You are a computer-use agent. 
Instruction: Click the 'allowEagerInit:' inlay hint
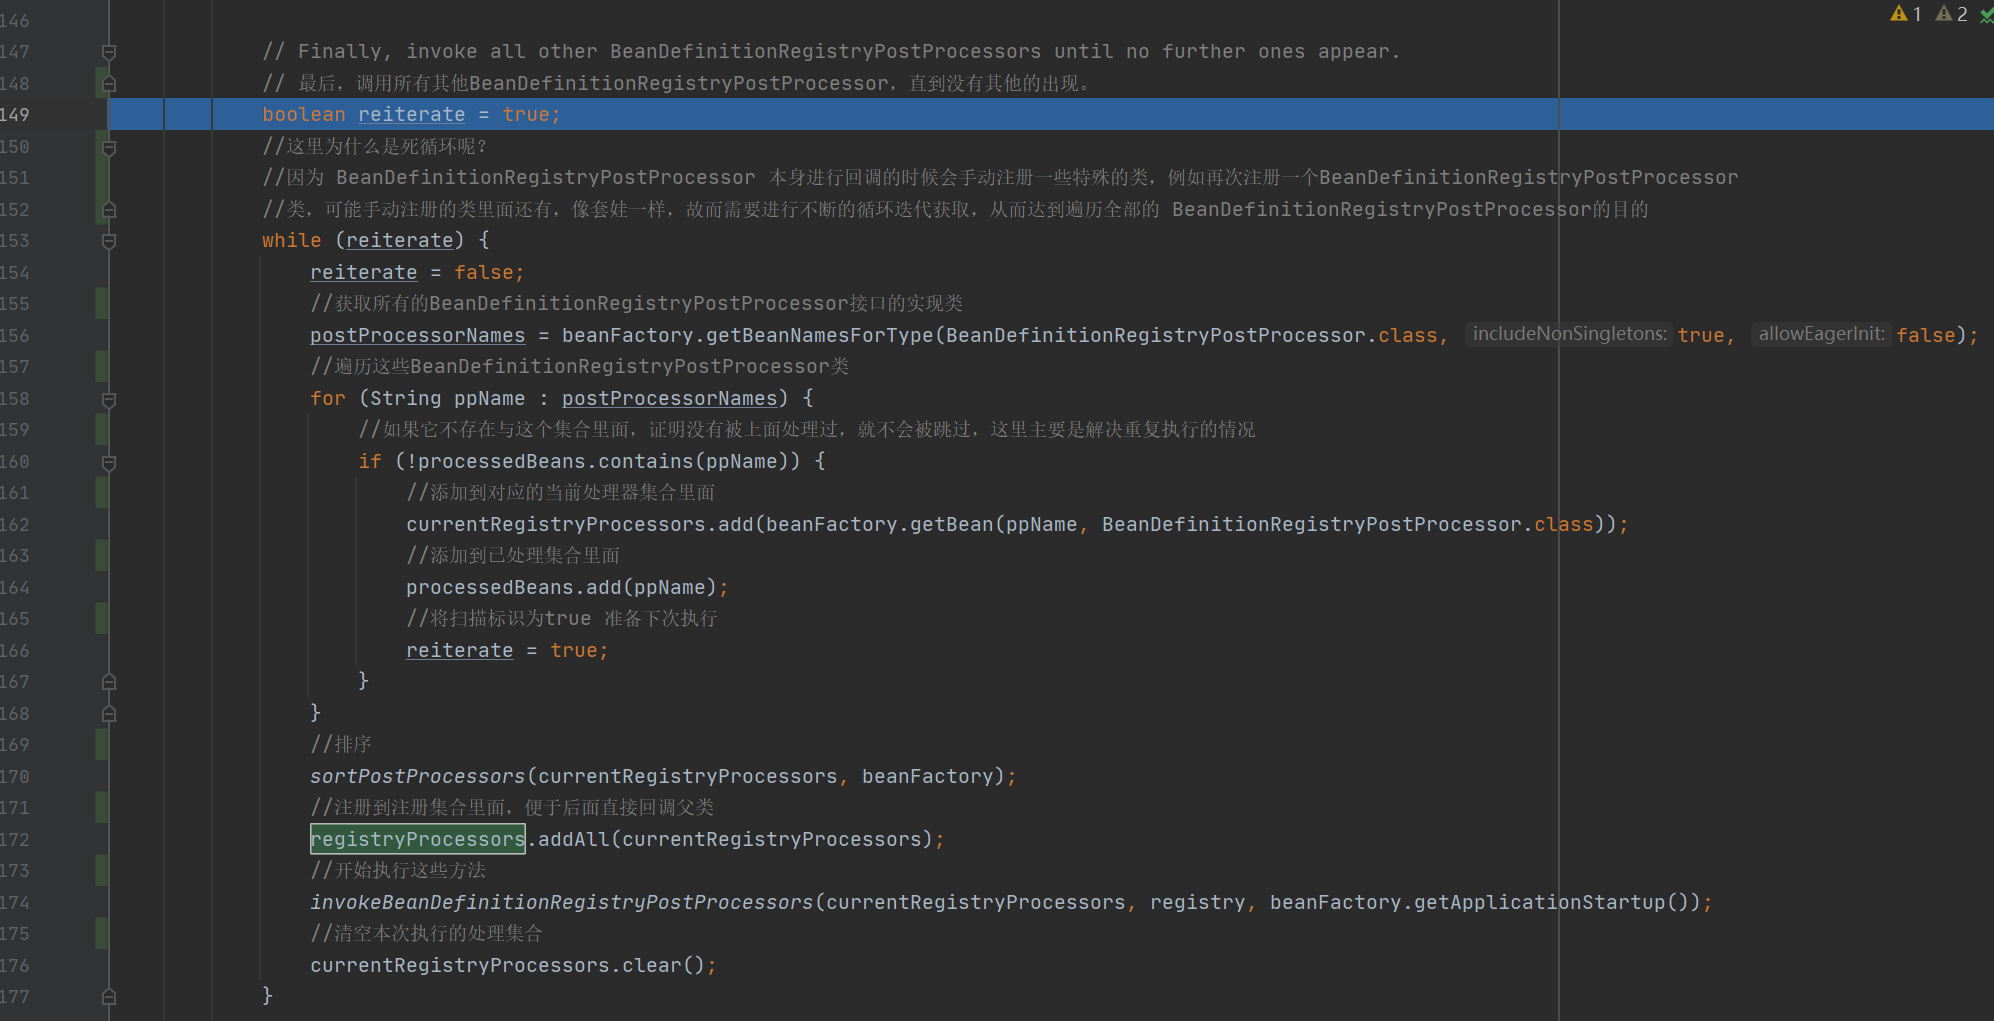(1821, 334)
